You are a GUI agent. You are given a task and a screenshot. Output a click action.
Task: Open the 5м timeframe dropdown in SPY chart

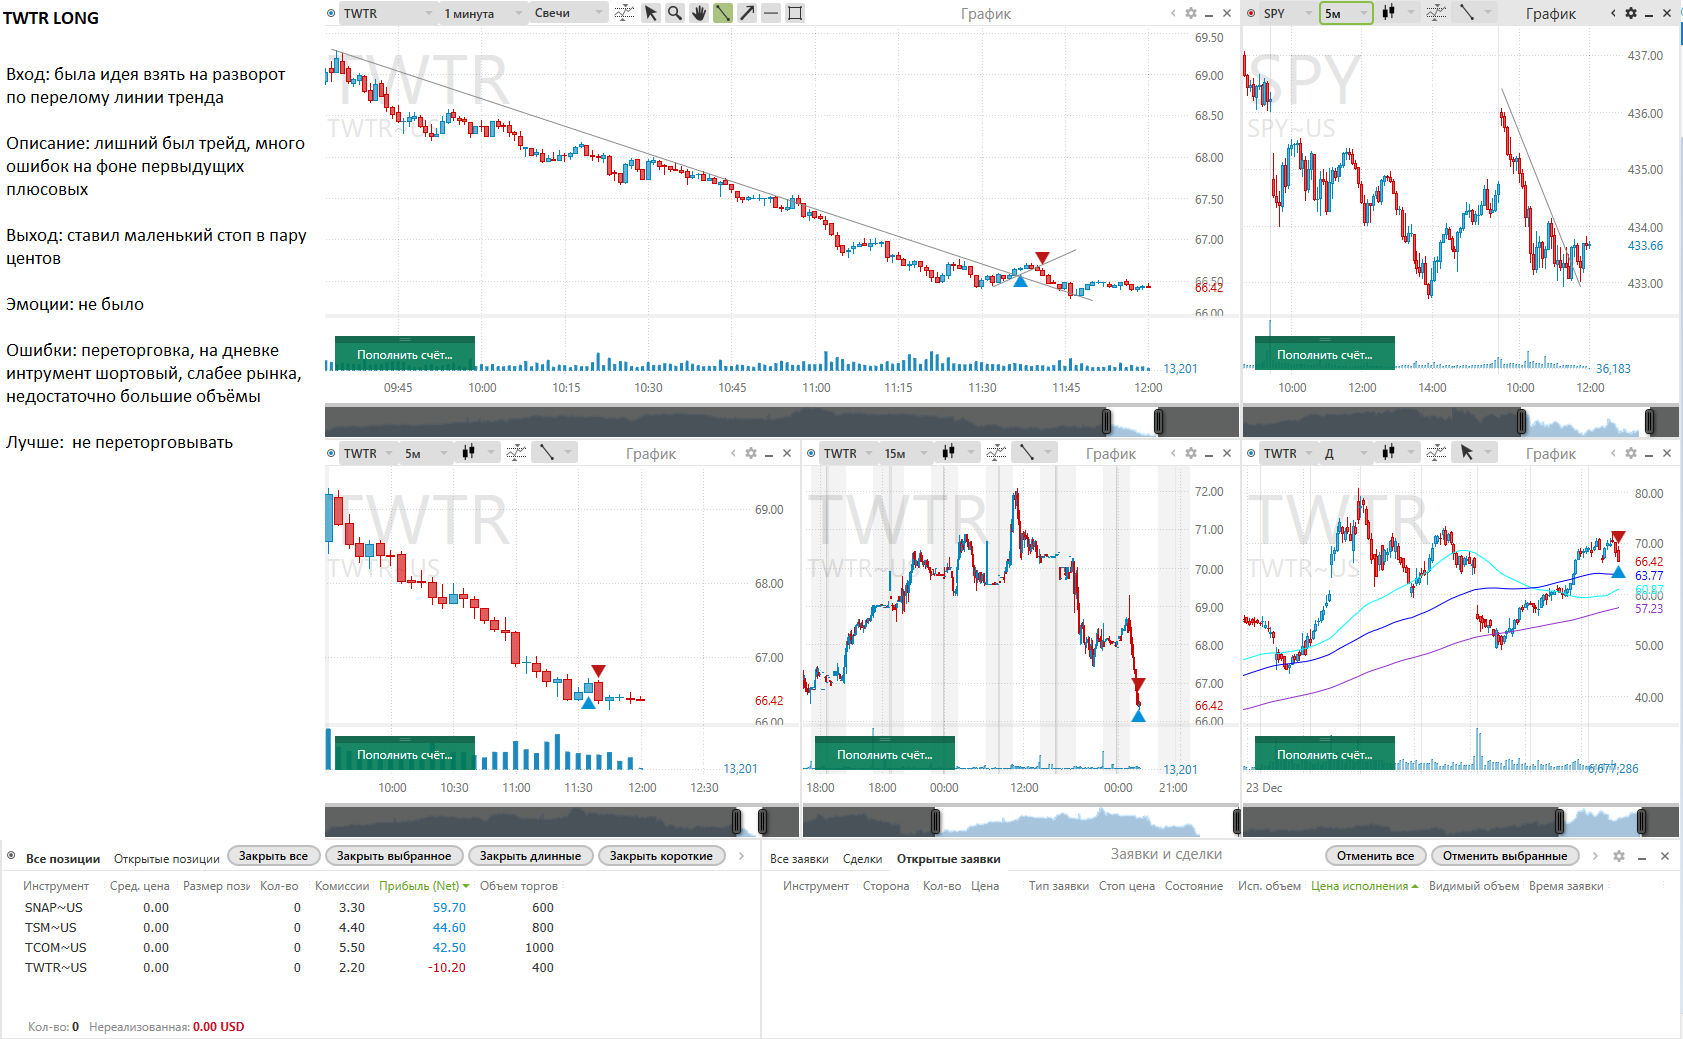(1346, 13)
